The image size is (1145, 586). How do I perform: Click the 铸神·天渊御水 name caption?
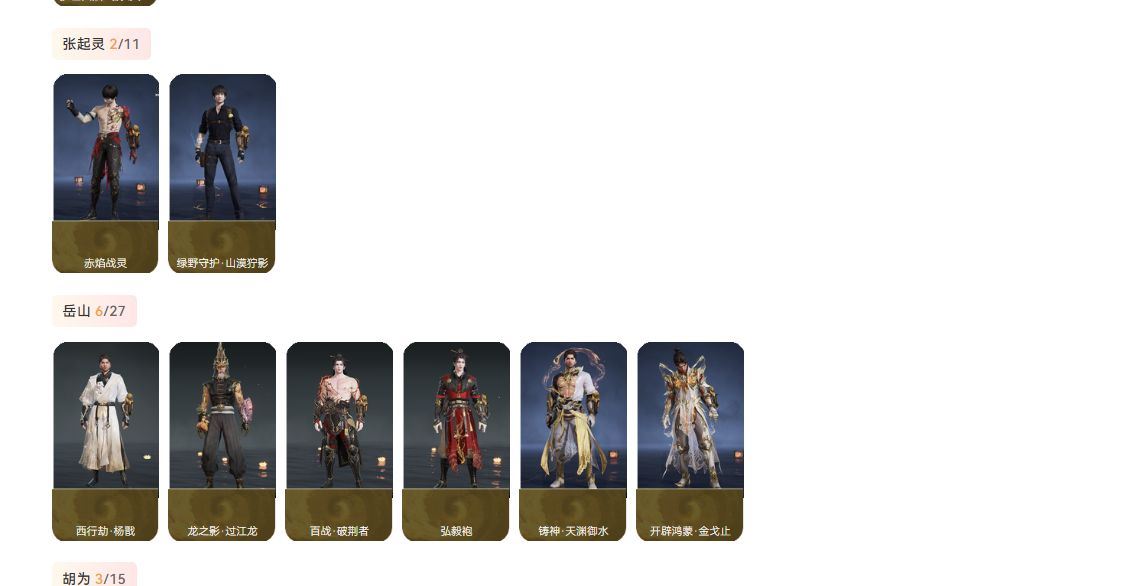point(572,531)
